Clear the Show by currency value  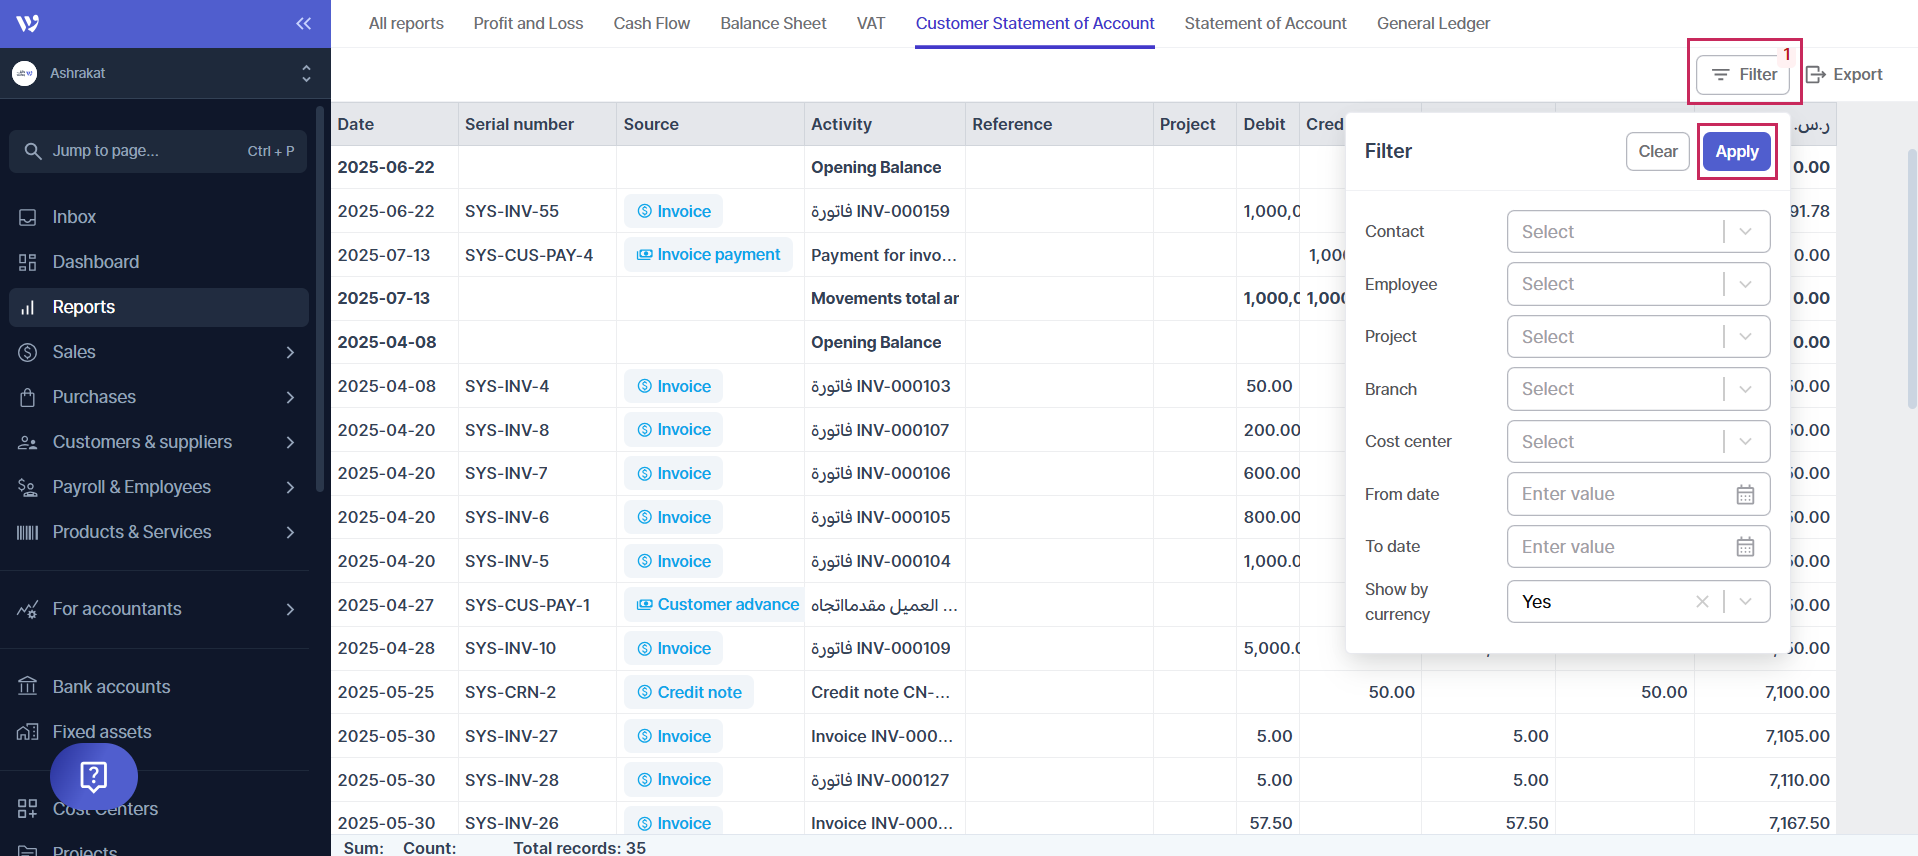[1702, 602]
